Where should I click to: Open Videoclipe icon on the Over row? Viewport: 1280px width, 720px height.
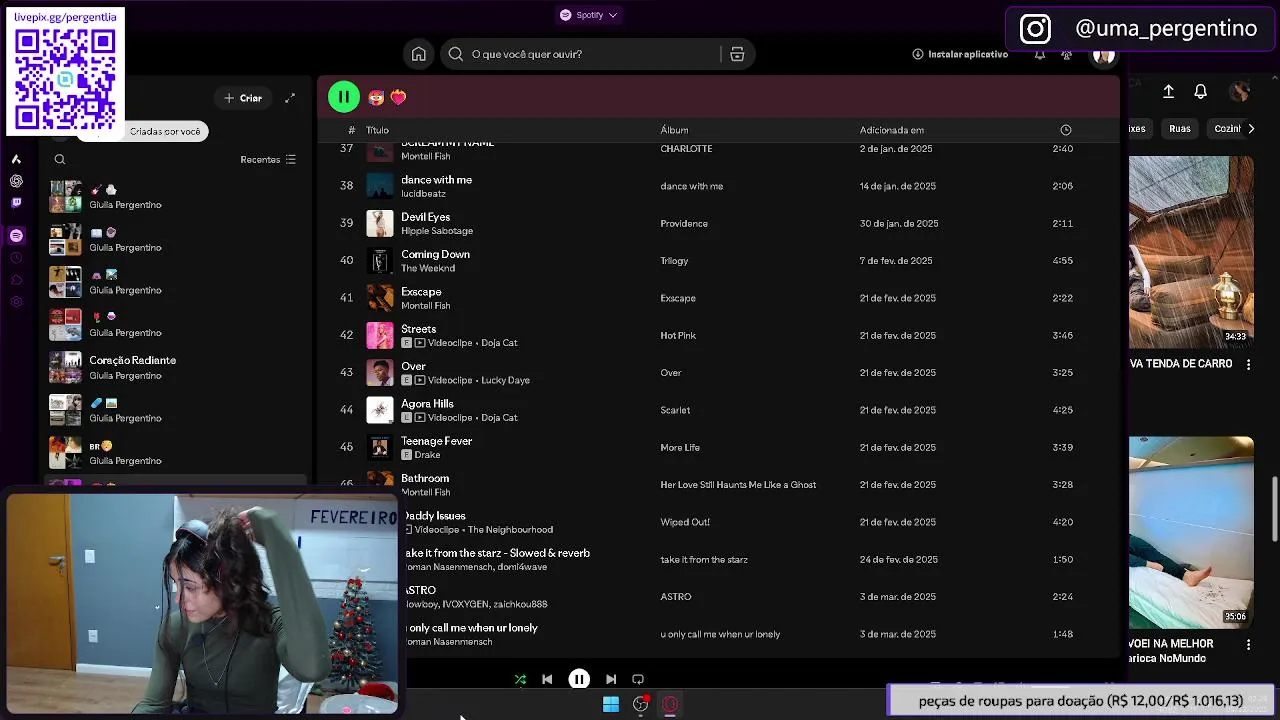[420, 380]
